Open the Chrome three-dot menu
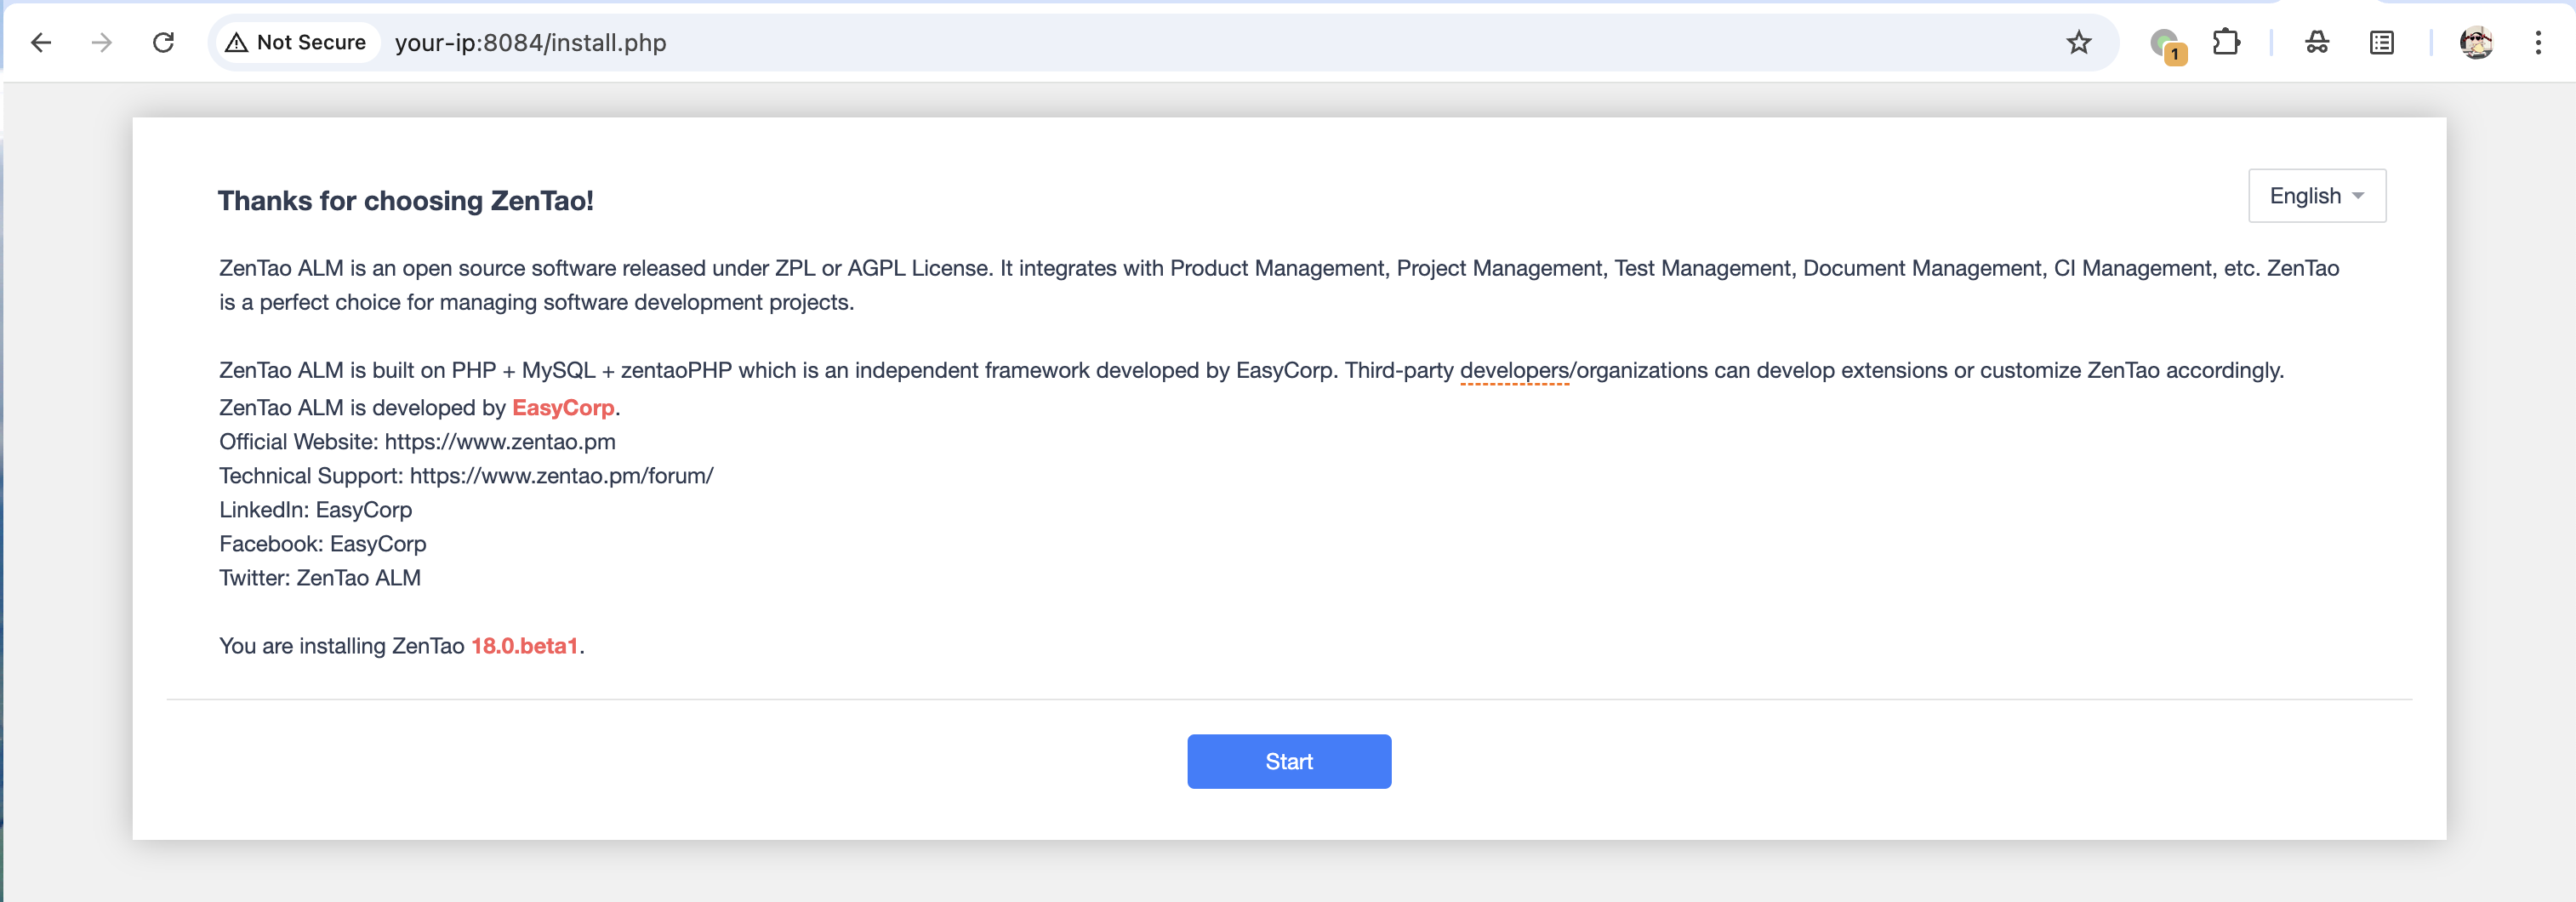 2537,43
